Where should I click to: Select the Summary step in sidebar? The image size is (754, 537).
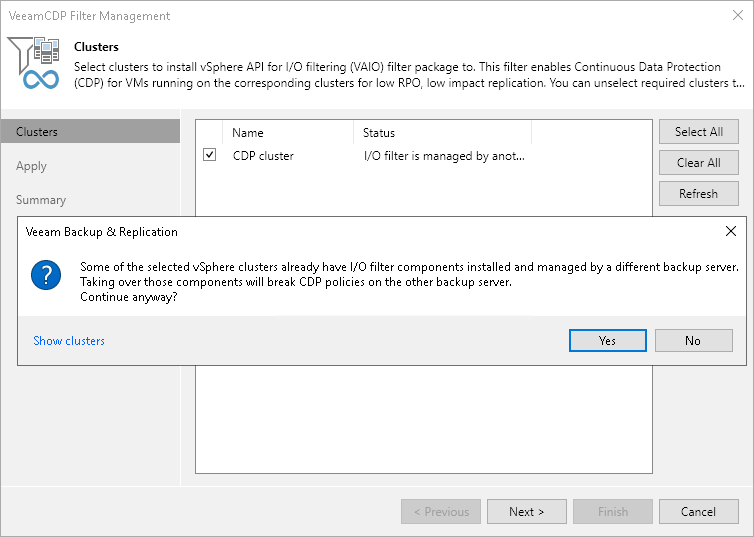click(x=41, y=200)
